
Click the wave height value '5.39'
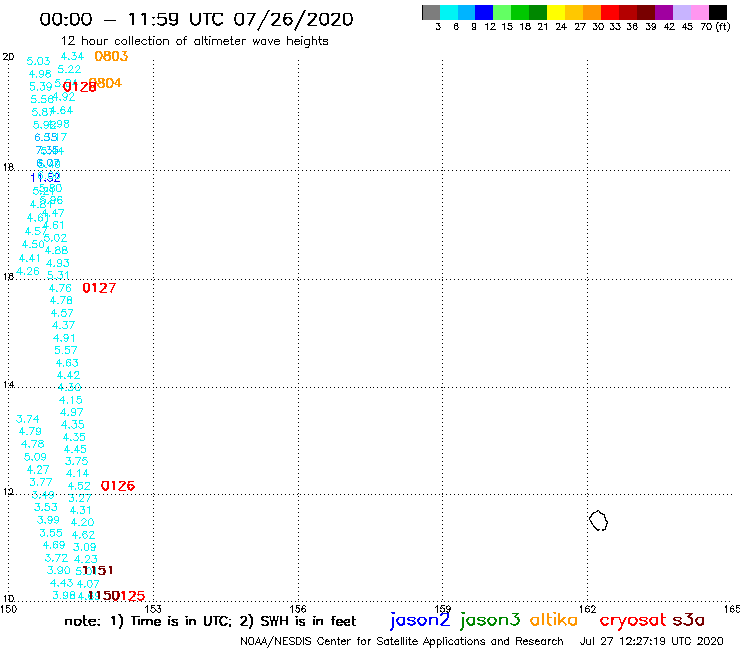(41, 87)
